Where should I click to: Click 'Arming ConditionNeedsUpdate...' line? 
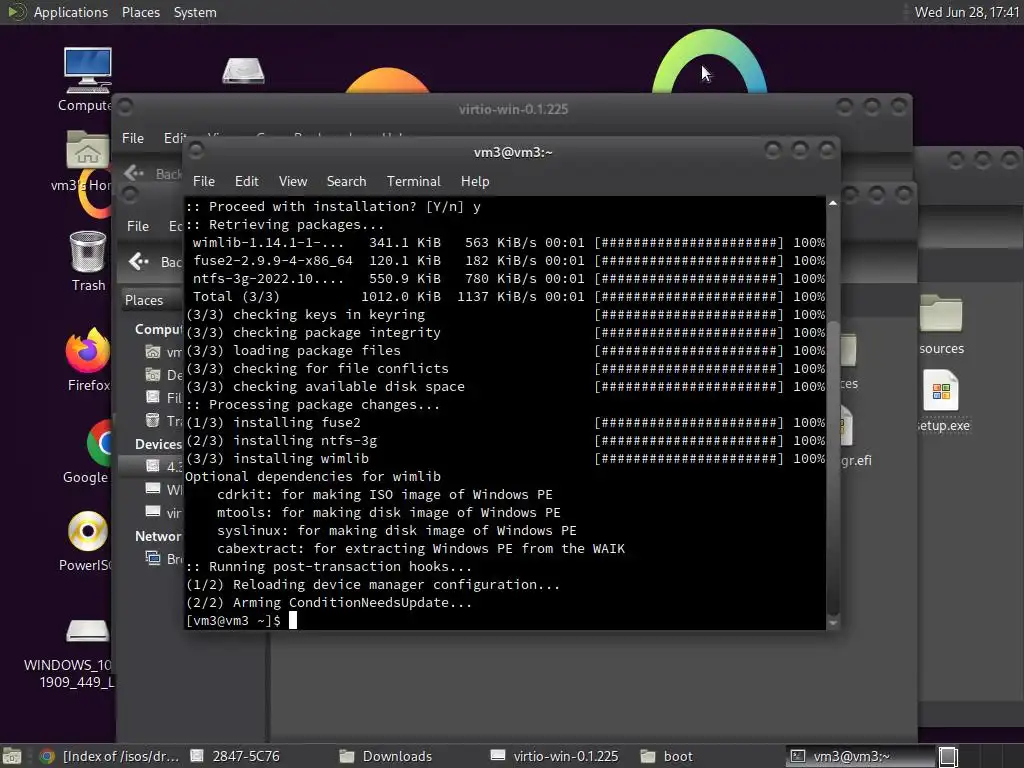(328, 603)
